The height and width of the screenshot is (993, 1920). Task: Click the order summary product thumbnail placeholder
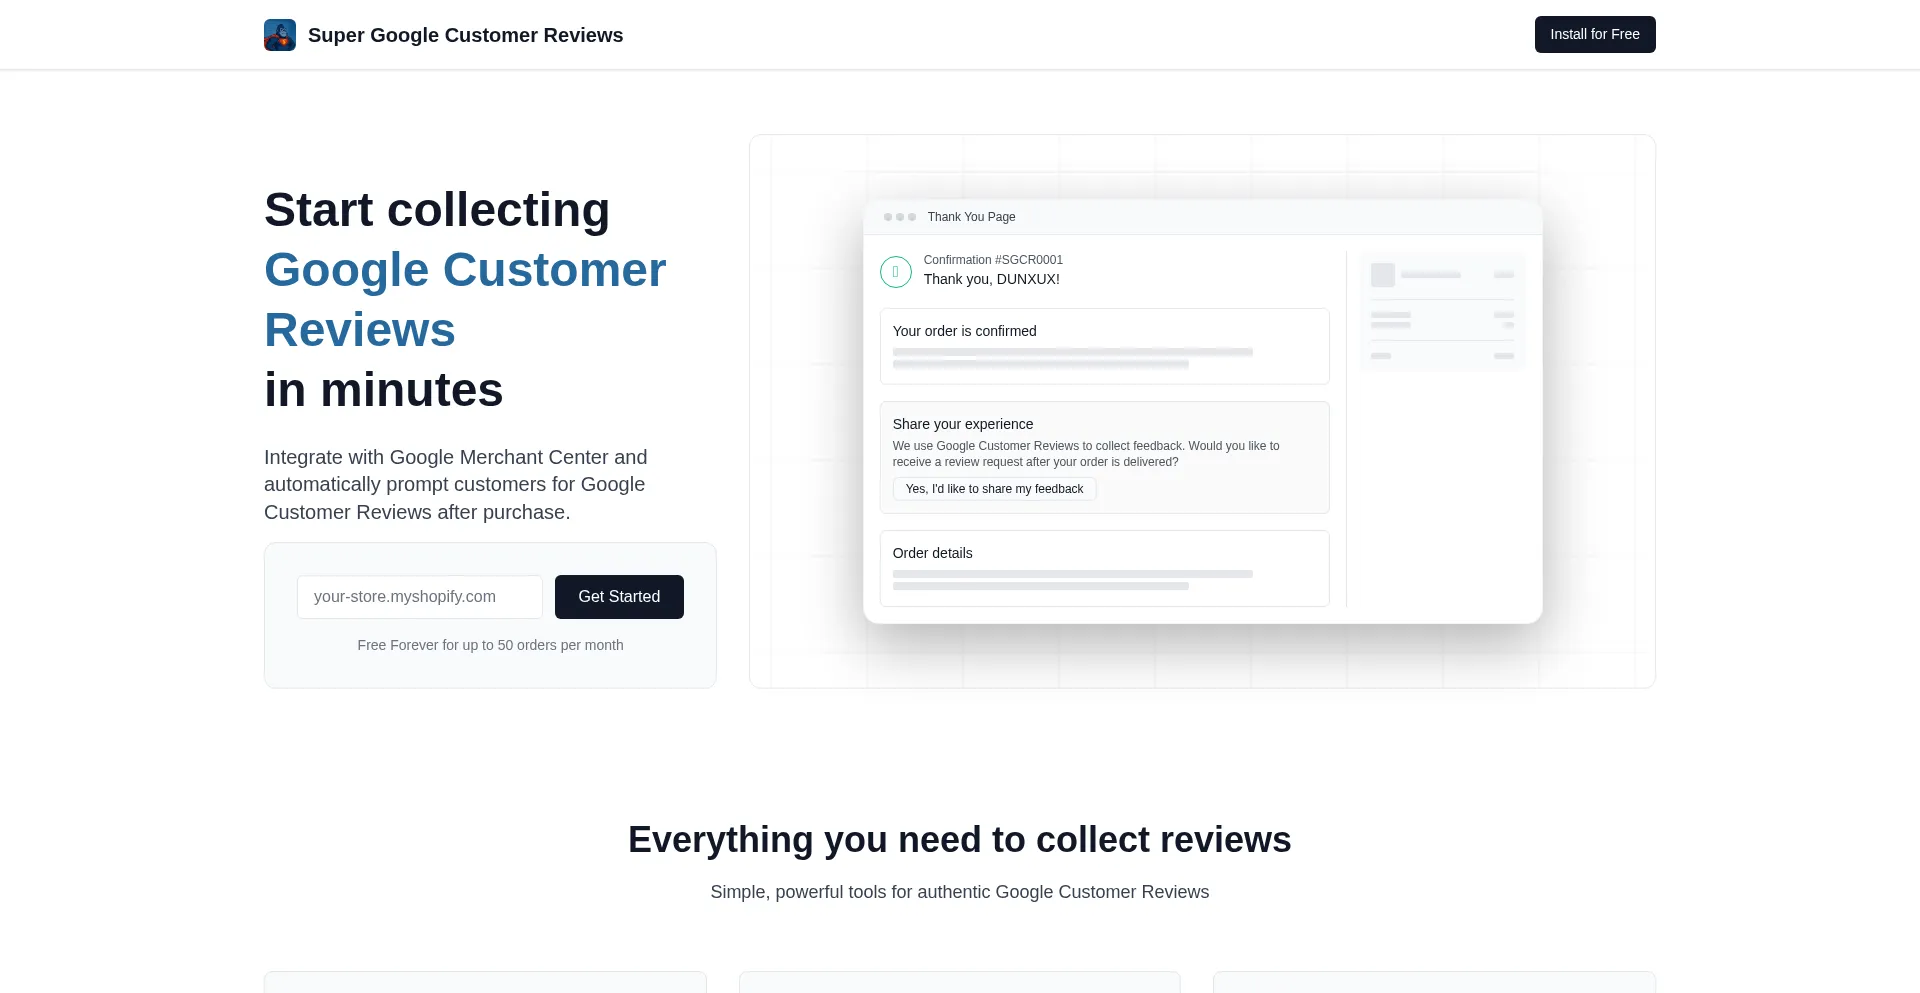(1383, 275)
